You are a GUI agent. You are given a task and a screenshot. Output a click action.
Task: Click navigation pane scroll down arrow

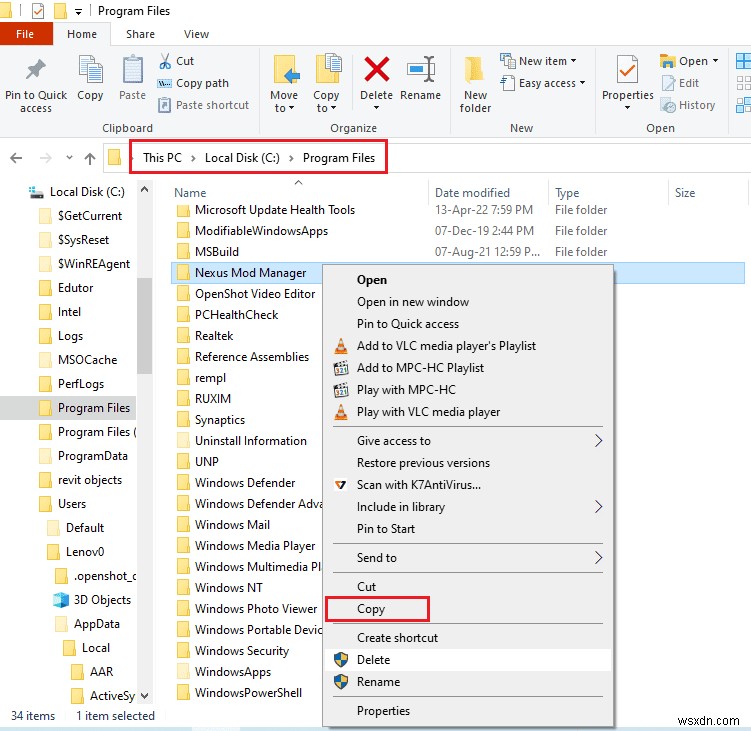145,696
